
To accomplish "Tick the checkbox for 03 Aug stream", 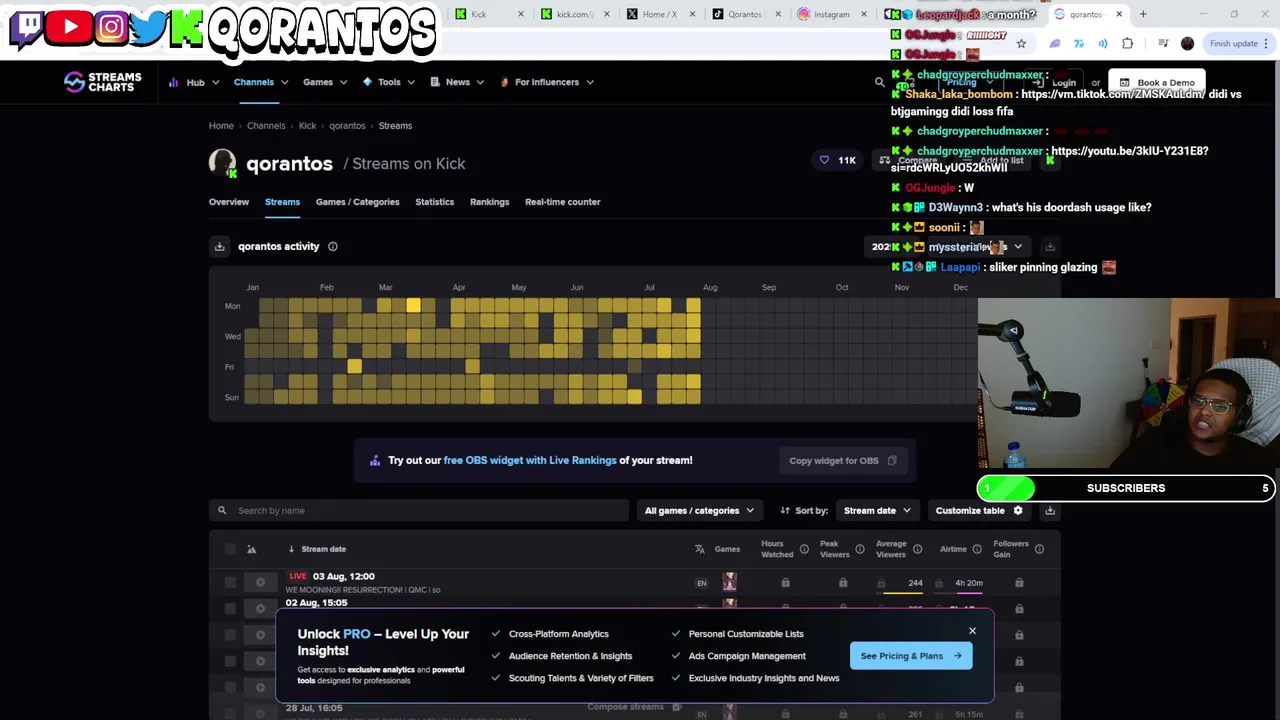I will (230, 582).
